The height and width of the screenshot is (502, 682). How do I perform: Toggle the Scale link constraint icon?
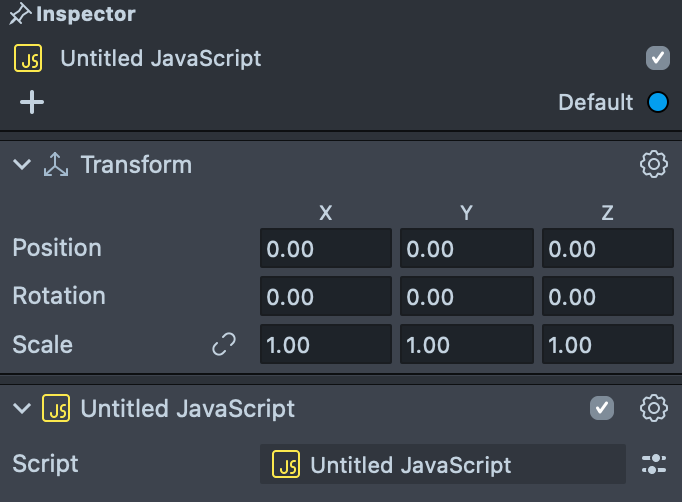(224, 345)
